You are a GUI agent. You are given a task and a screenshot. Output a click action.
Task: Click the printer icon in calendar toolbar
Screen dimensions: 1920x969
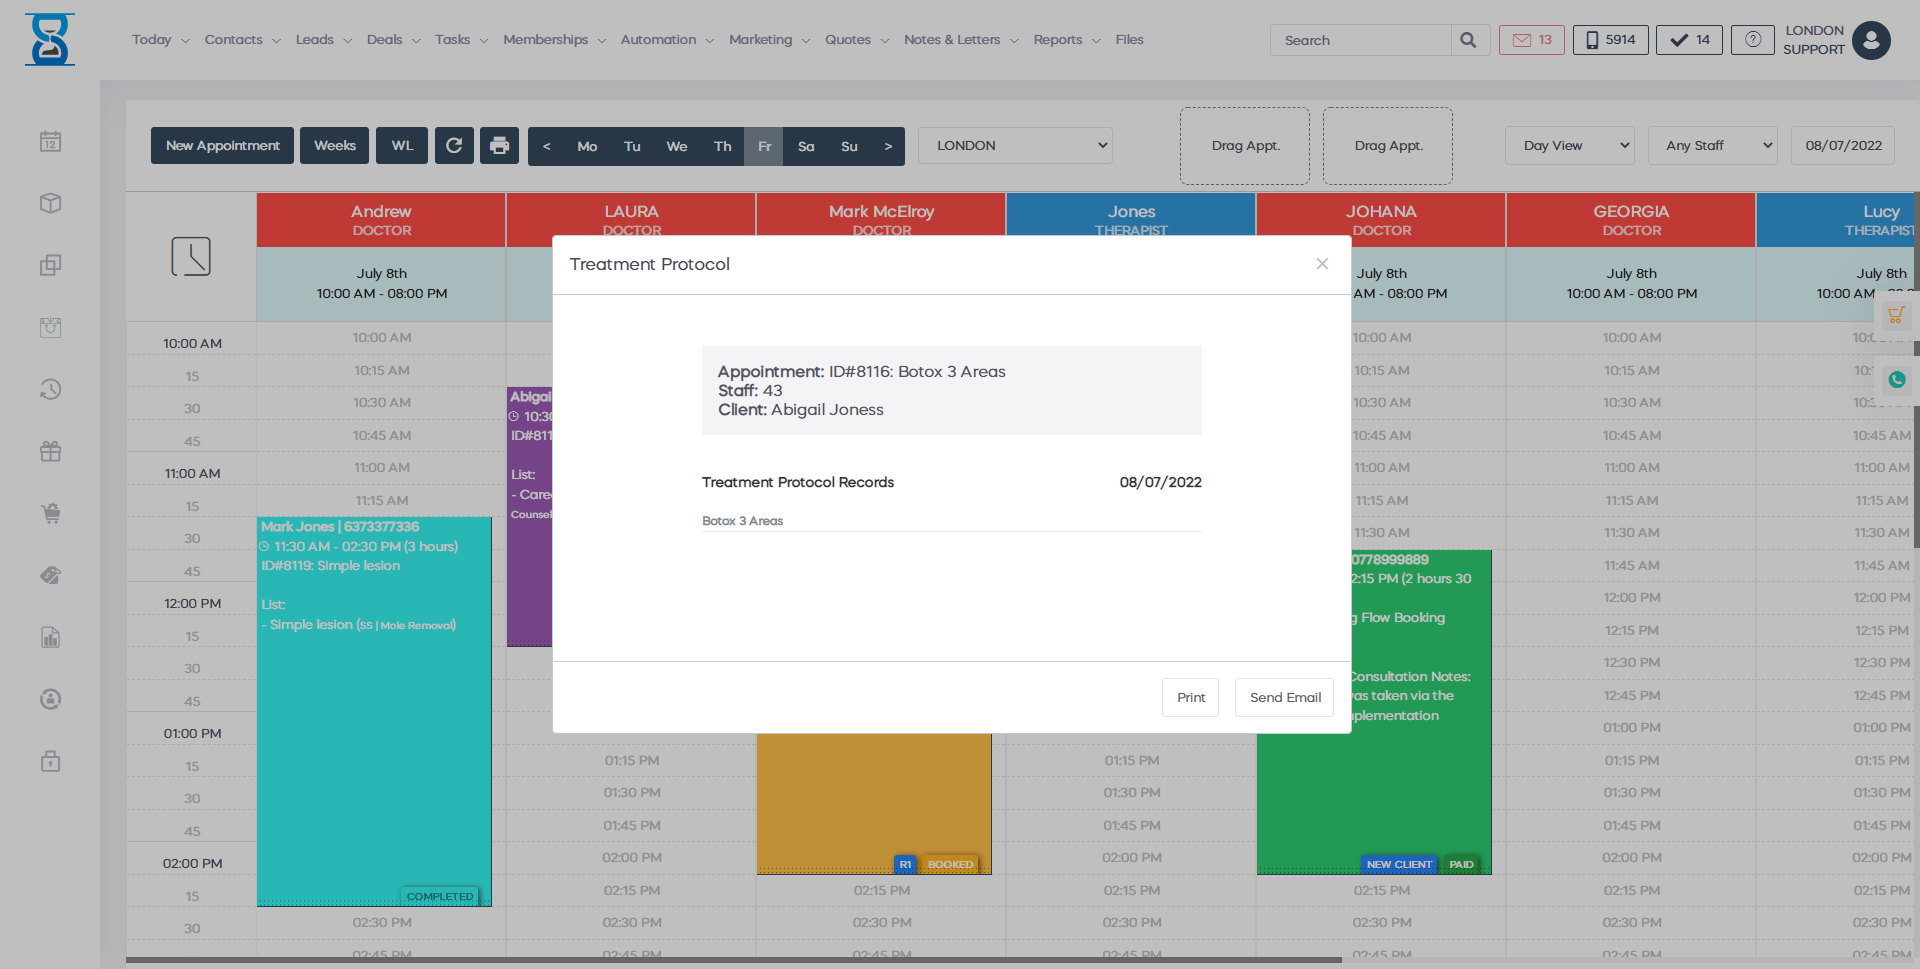pyautogui.click(x=499, y=146)
